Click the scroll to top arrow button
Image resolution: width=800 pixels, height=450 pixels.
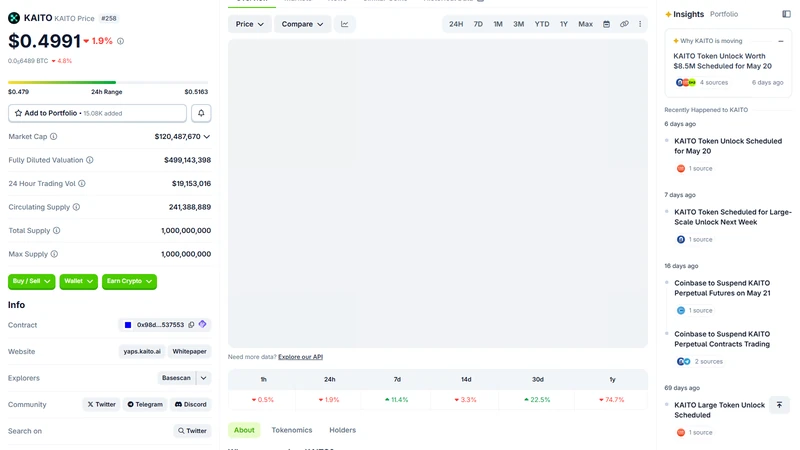pos(779,405)
